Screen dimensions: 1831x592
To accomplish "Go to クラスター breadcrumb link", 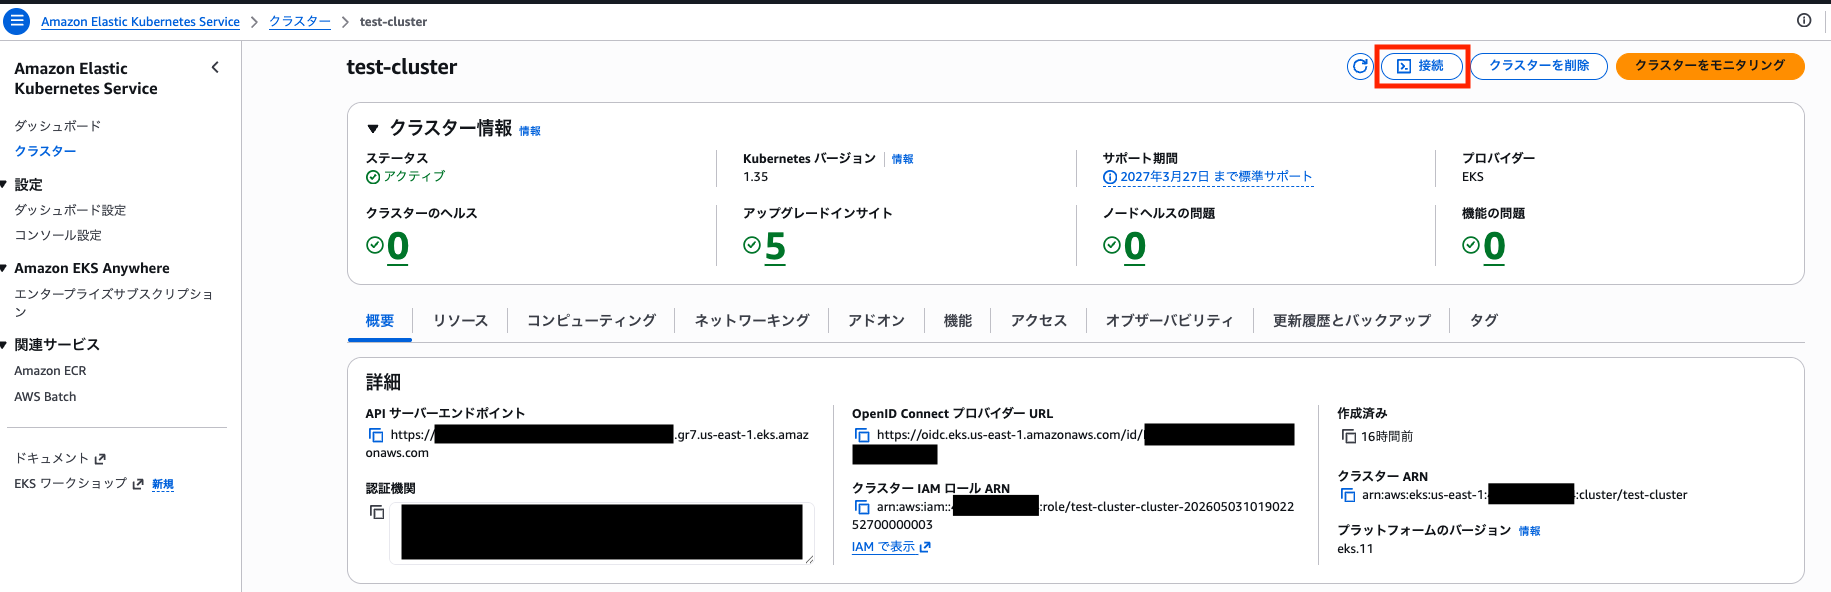I will (300, 22).
